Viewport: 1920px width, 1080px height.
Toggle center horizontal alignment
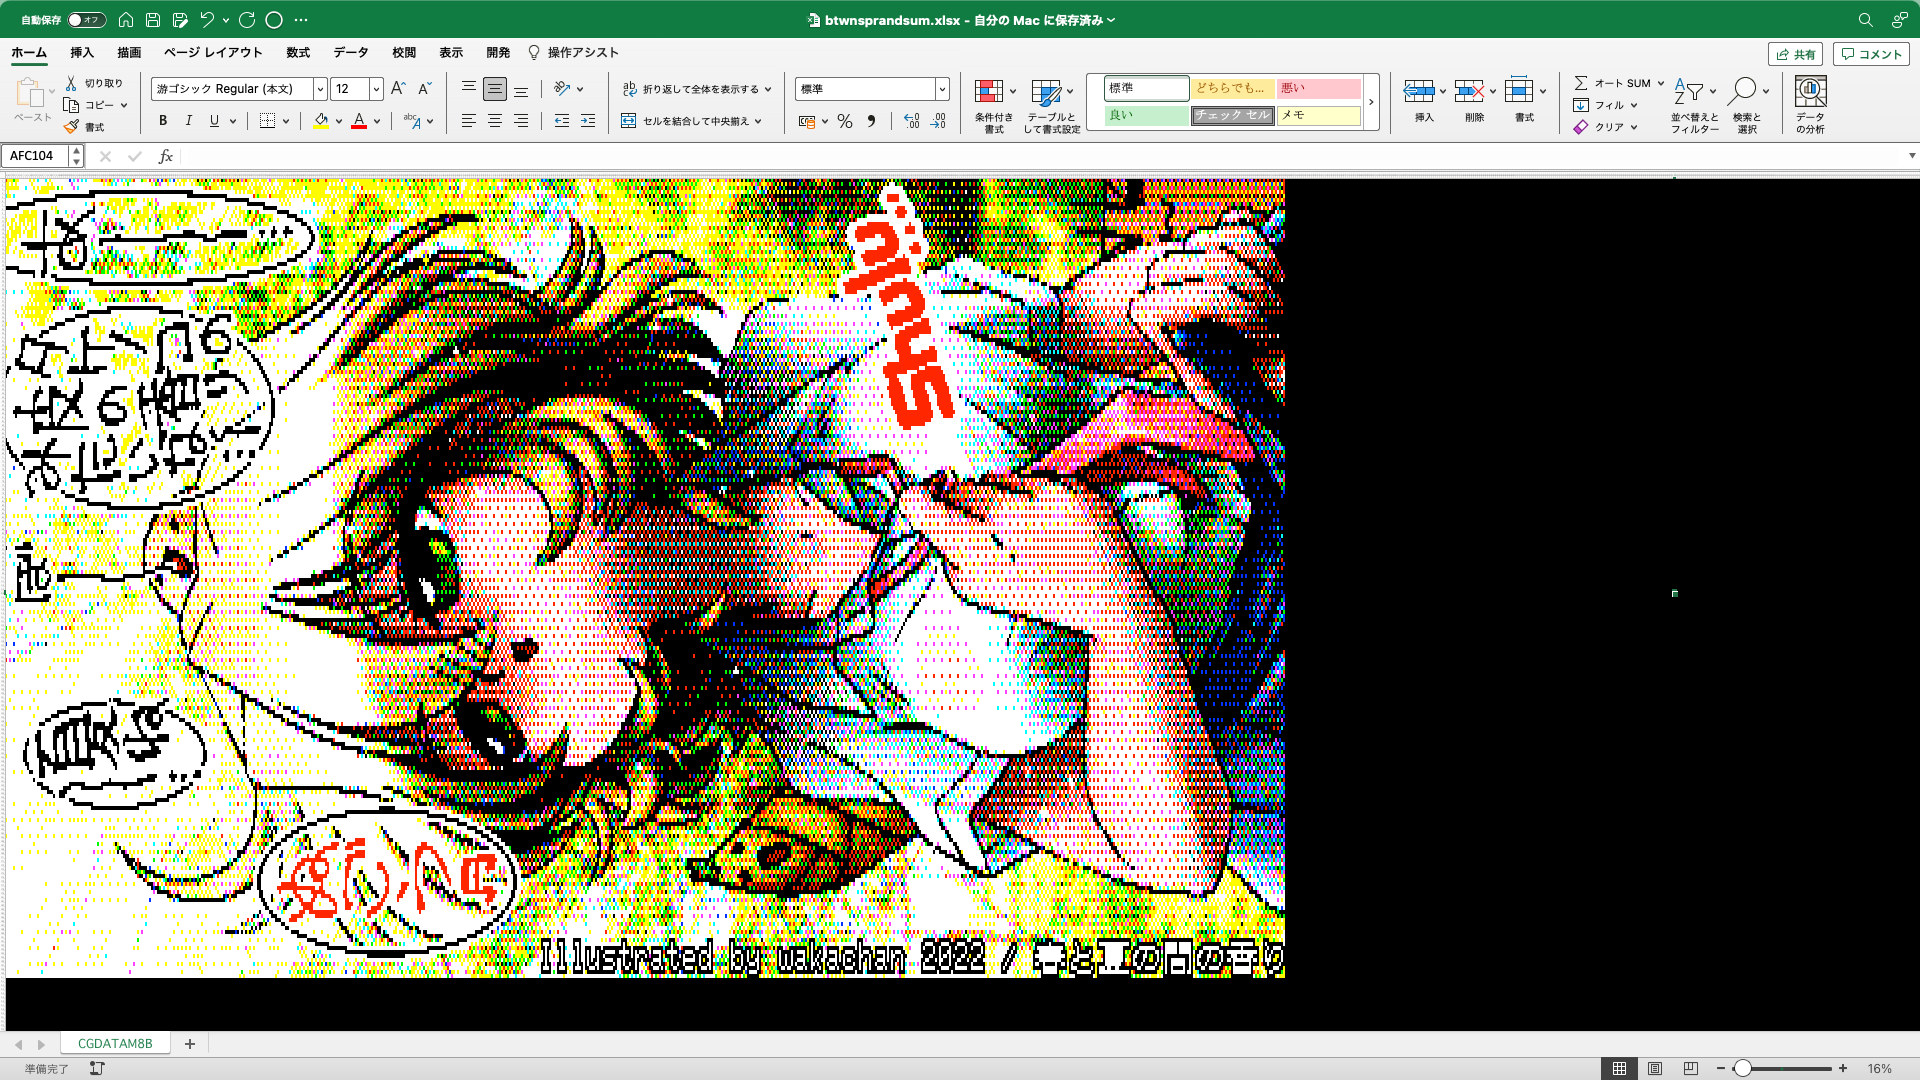495,121
